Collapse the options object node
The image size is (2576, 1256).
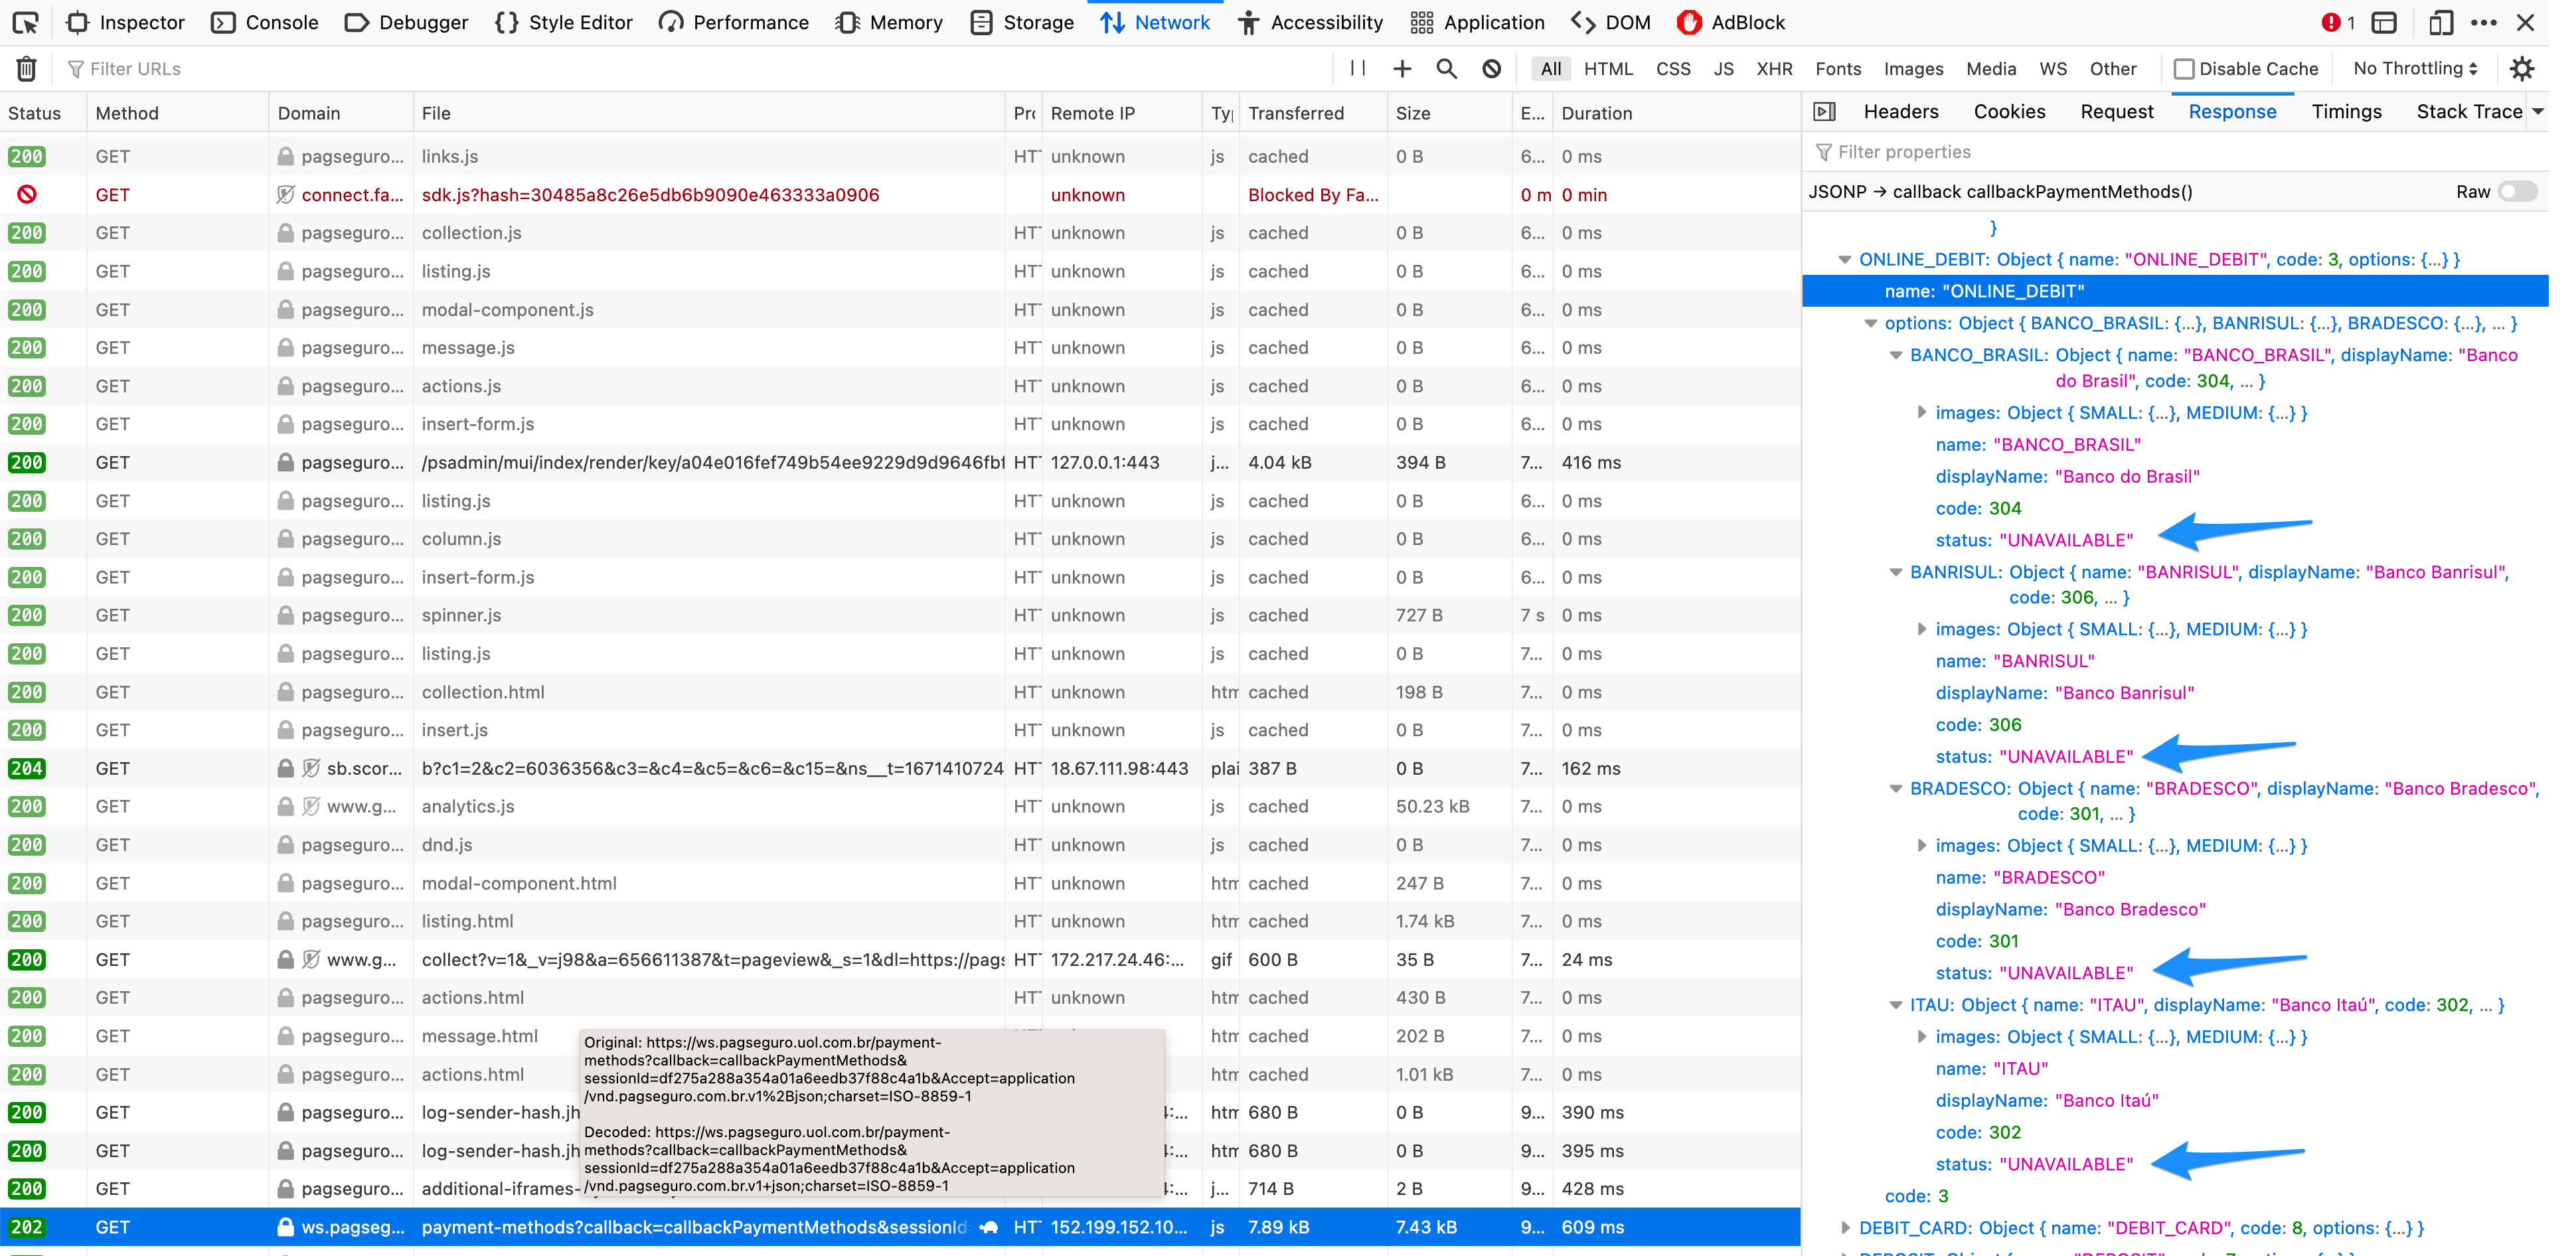click(1870, 324)
